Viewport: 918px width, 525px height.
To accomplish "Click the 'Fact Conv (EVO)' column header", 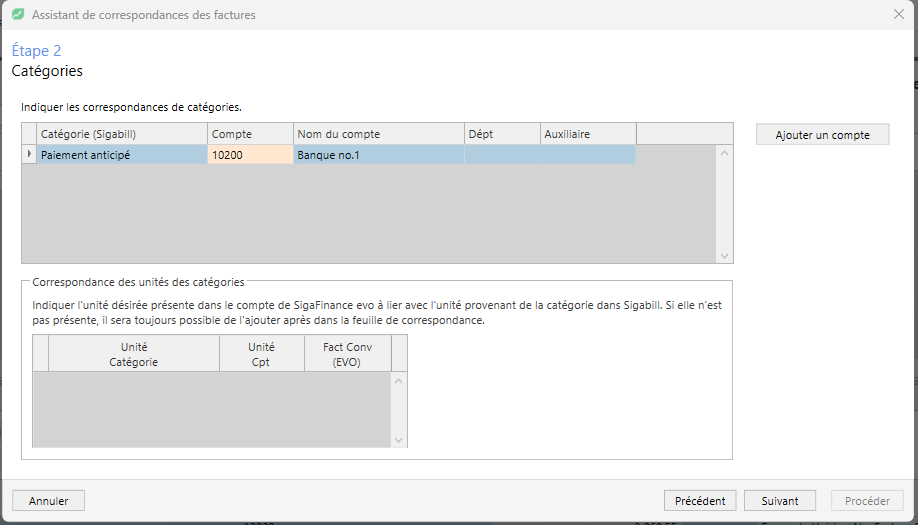I will (x=347, y=354).
